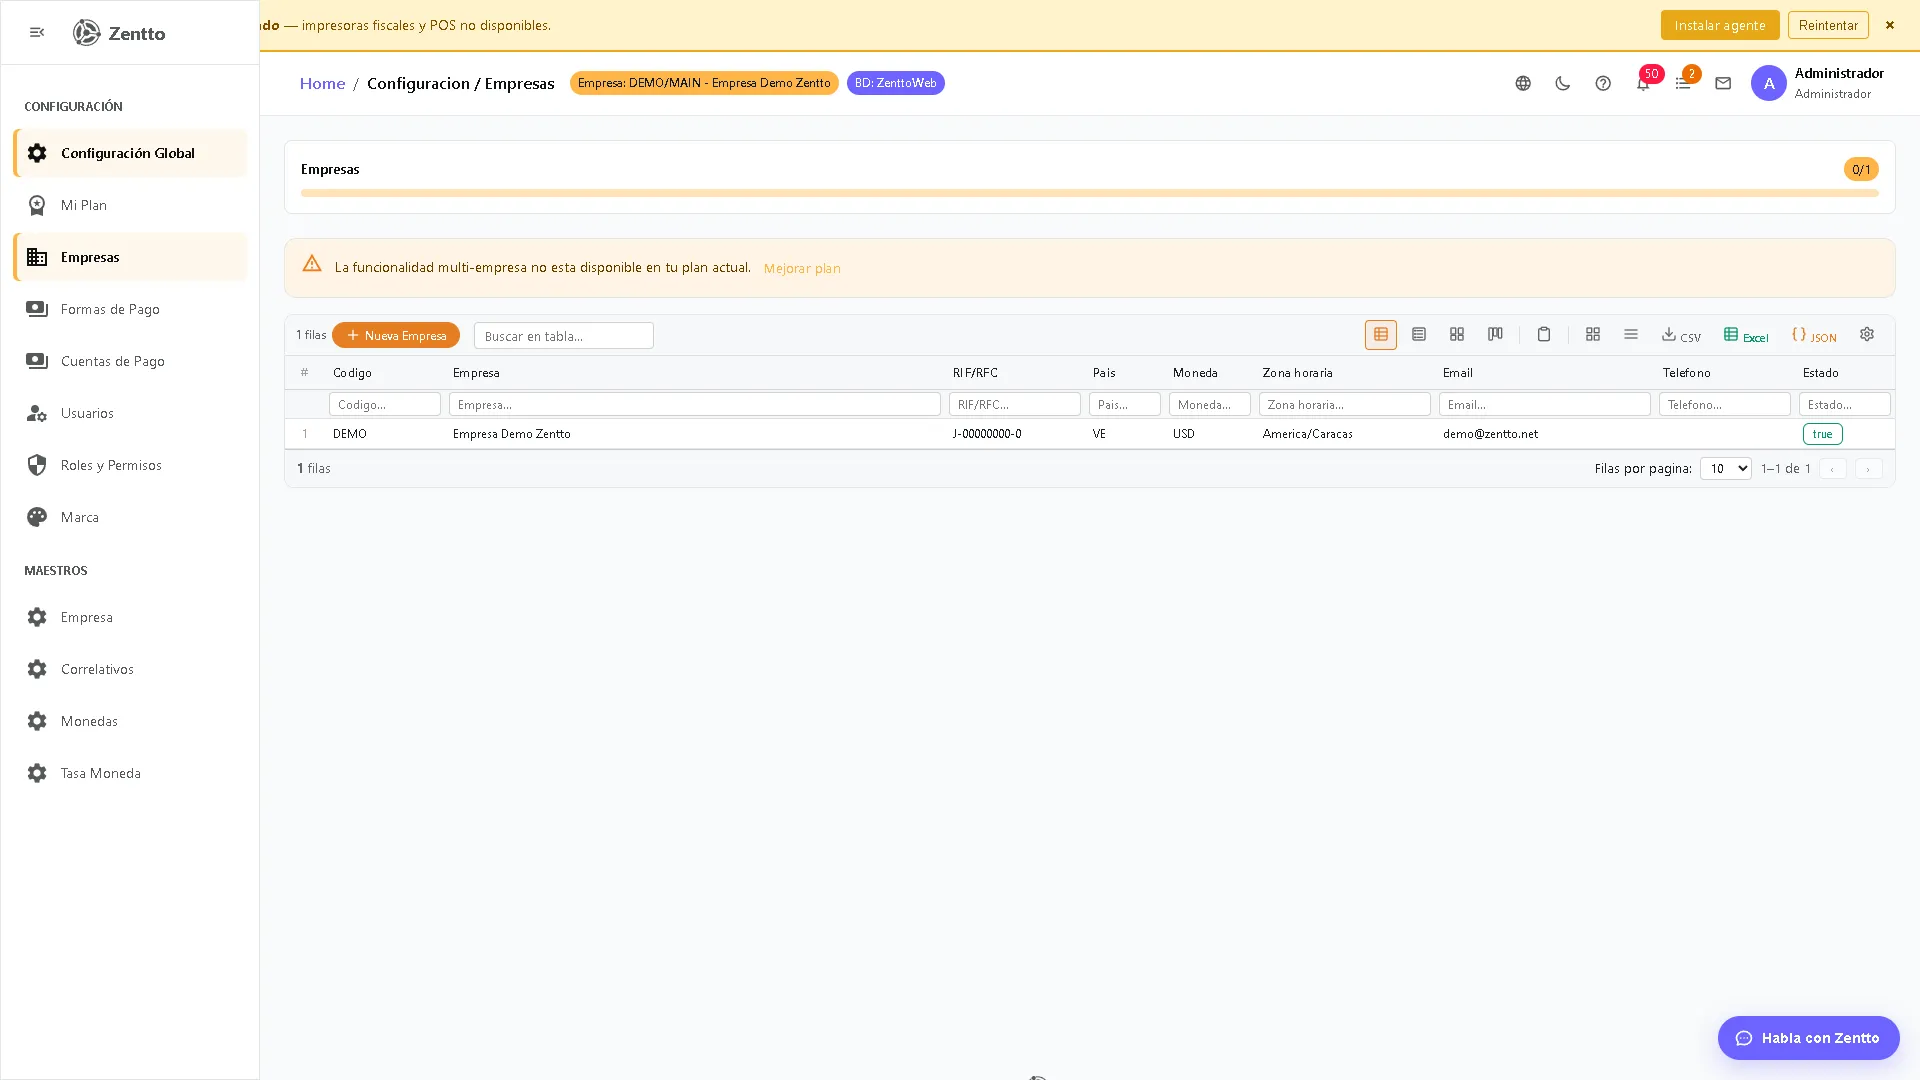1920x1080 pixels.
Task: Open the Administrador user avatar
Action: [1768, 84]
